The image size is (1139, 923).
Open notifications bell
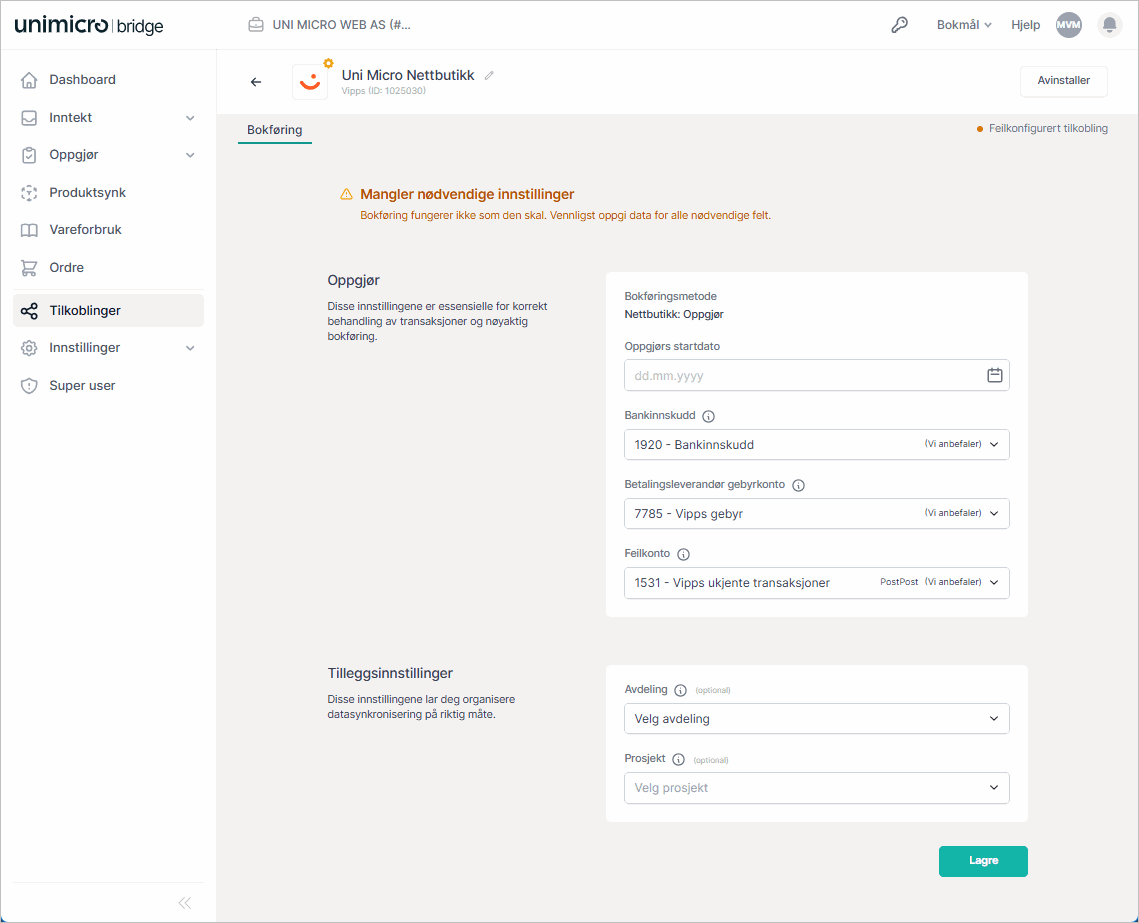tap(1109, 25)
